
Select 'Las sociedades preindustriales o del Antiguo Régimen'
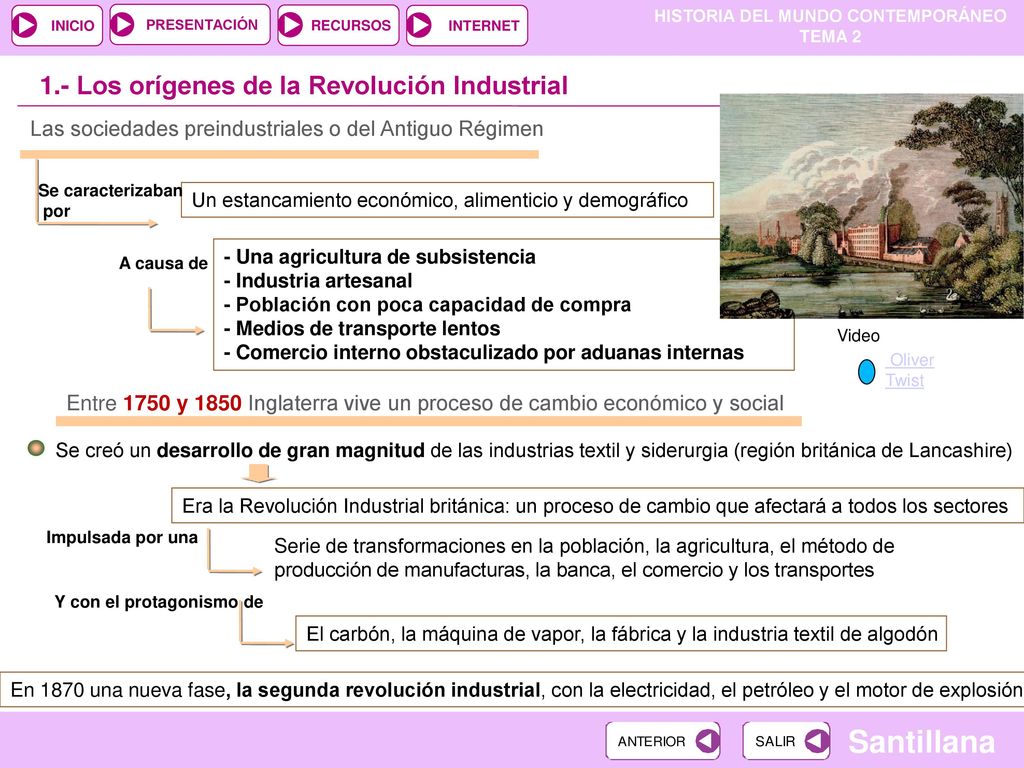coord(287,129)
